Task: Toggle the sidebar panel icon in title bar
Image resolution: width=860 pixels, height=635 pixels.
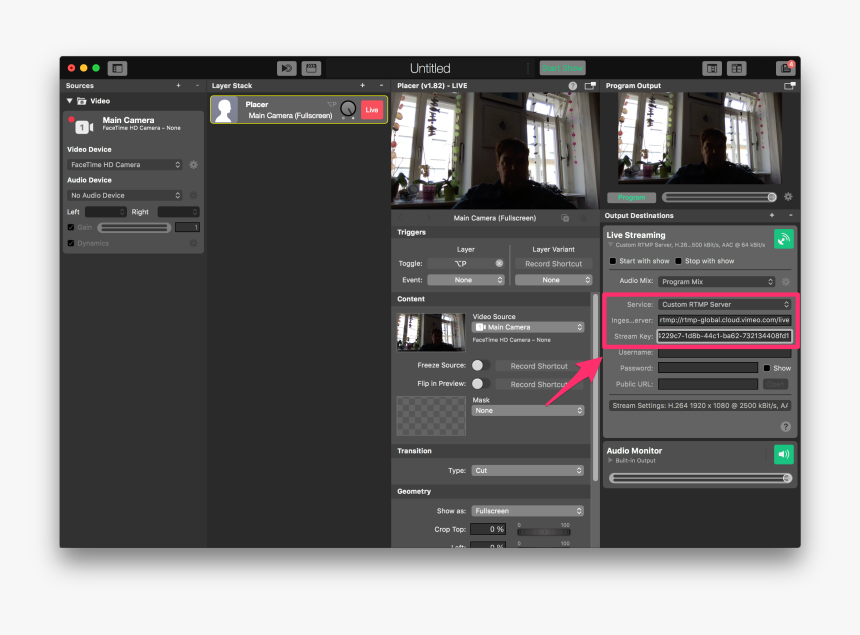Action: pyautogui.click(x=117, y=68)
